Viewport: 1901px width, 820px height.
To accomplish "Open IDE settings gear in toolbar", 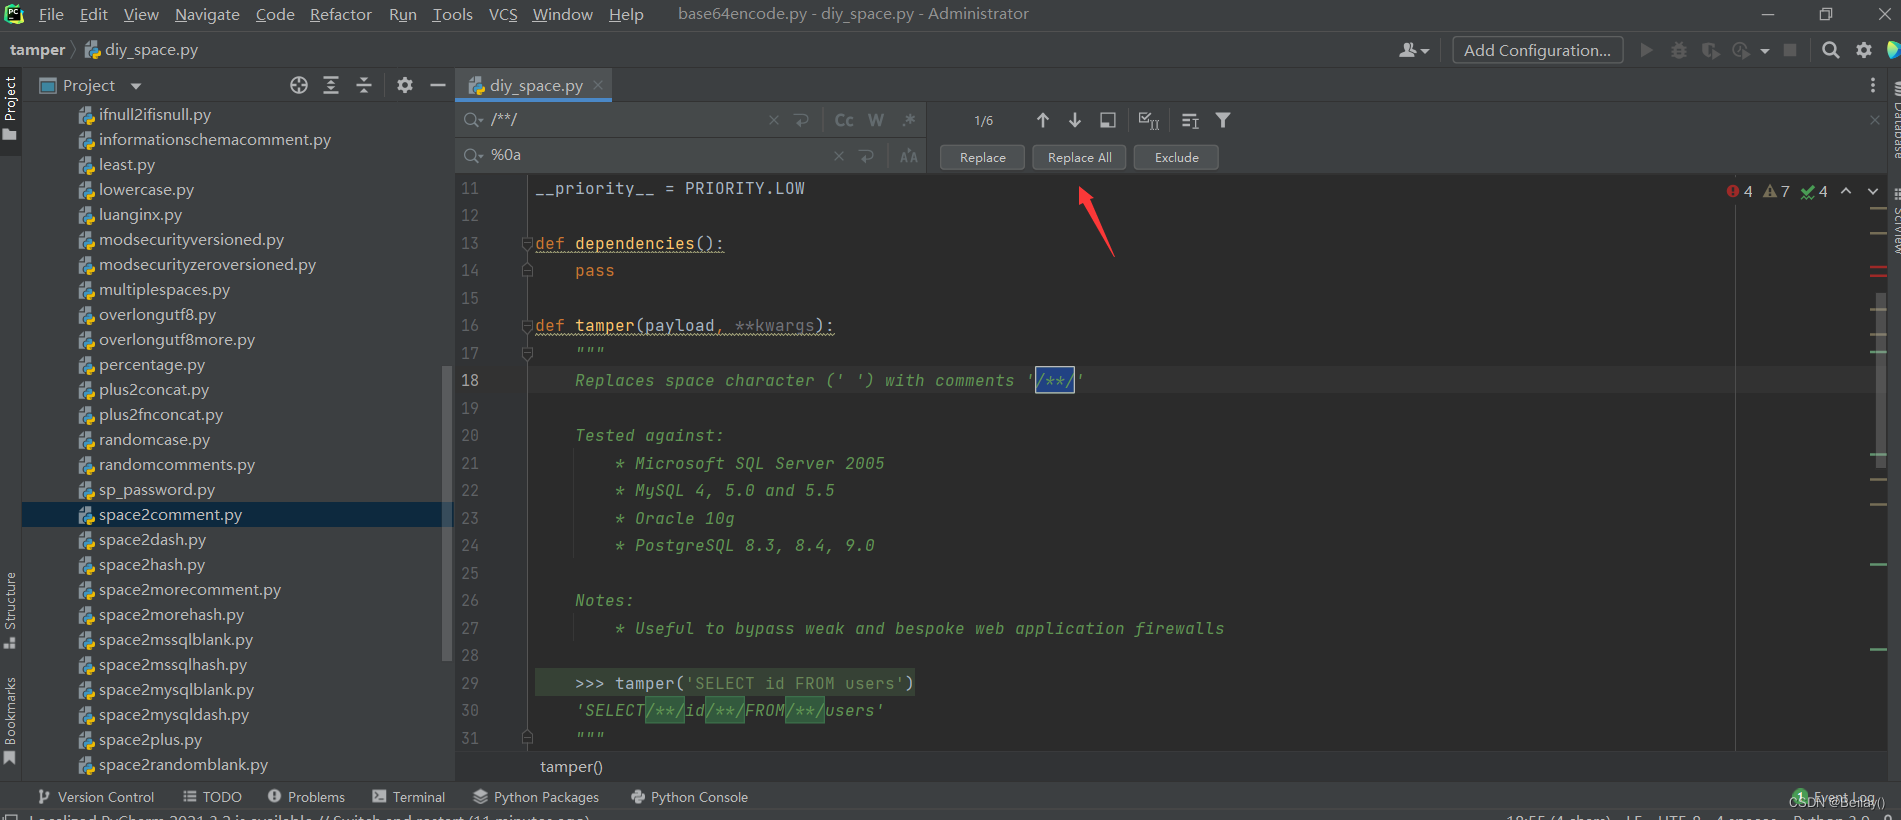I will click(x=1864, y=50).
